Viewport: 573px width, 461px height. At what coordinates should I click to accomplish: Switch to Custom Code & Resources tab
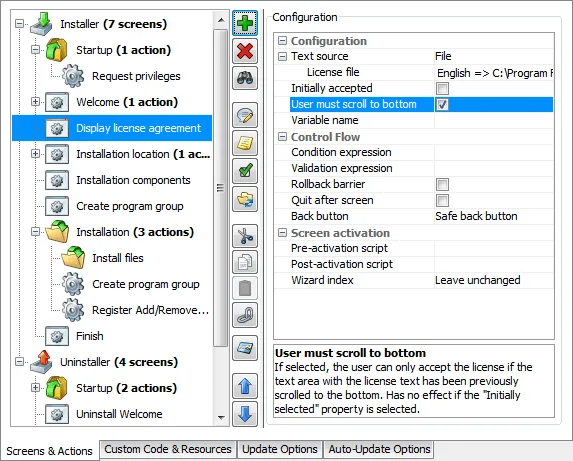[x=168, y=449]
